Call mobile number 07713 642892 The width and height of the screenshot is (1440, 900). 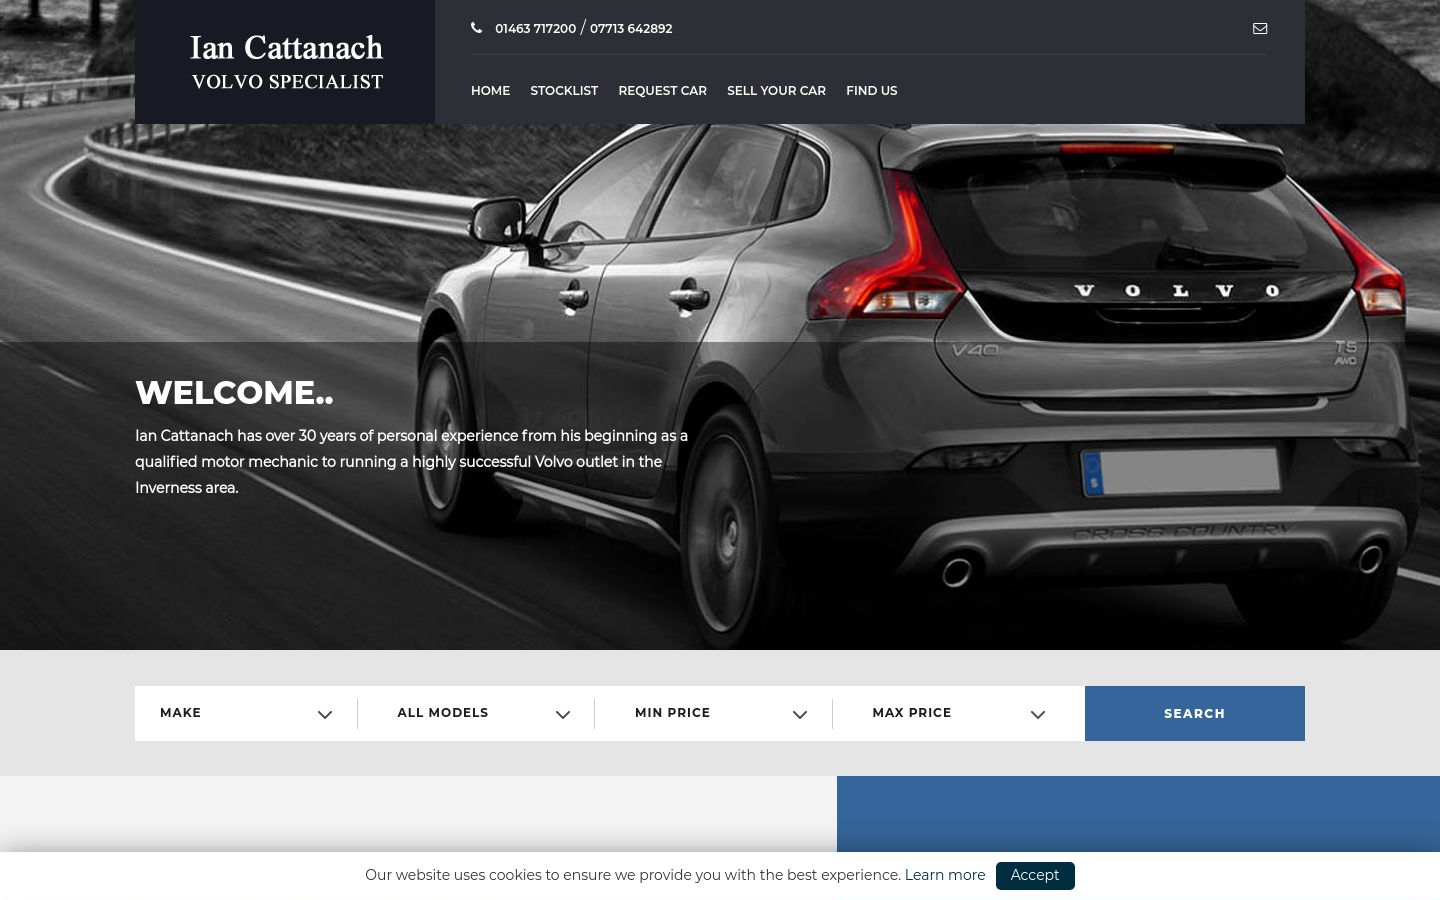click(631, 29)
